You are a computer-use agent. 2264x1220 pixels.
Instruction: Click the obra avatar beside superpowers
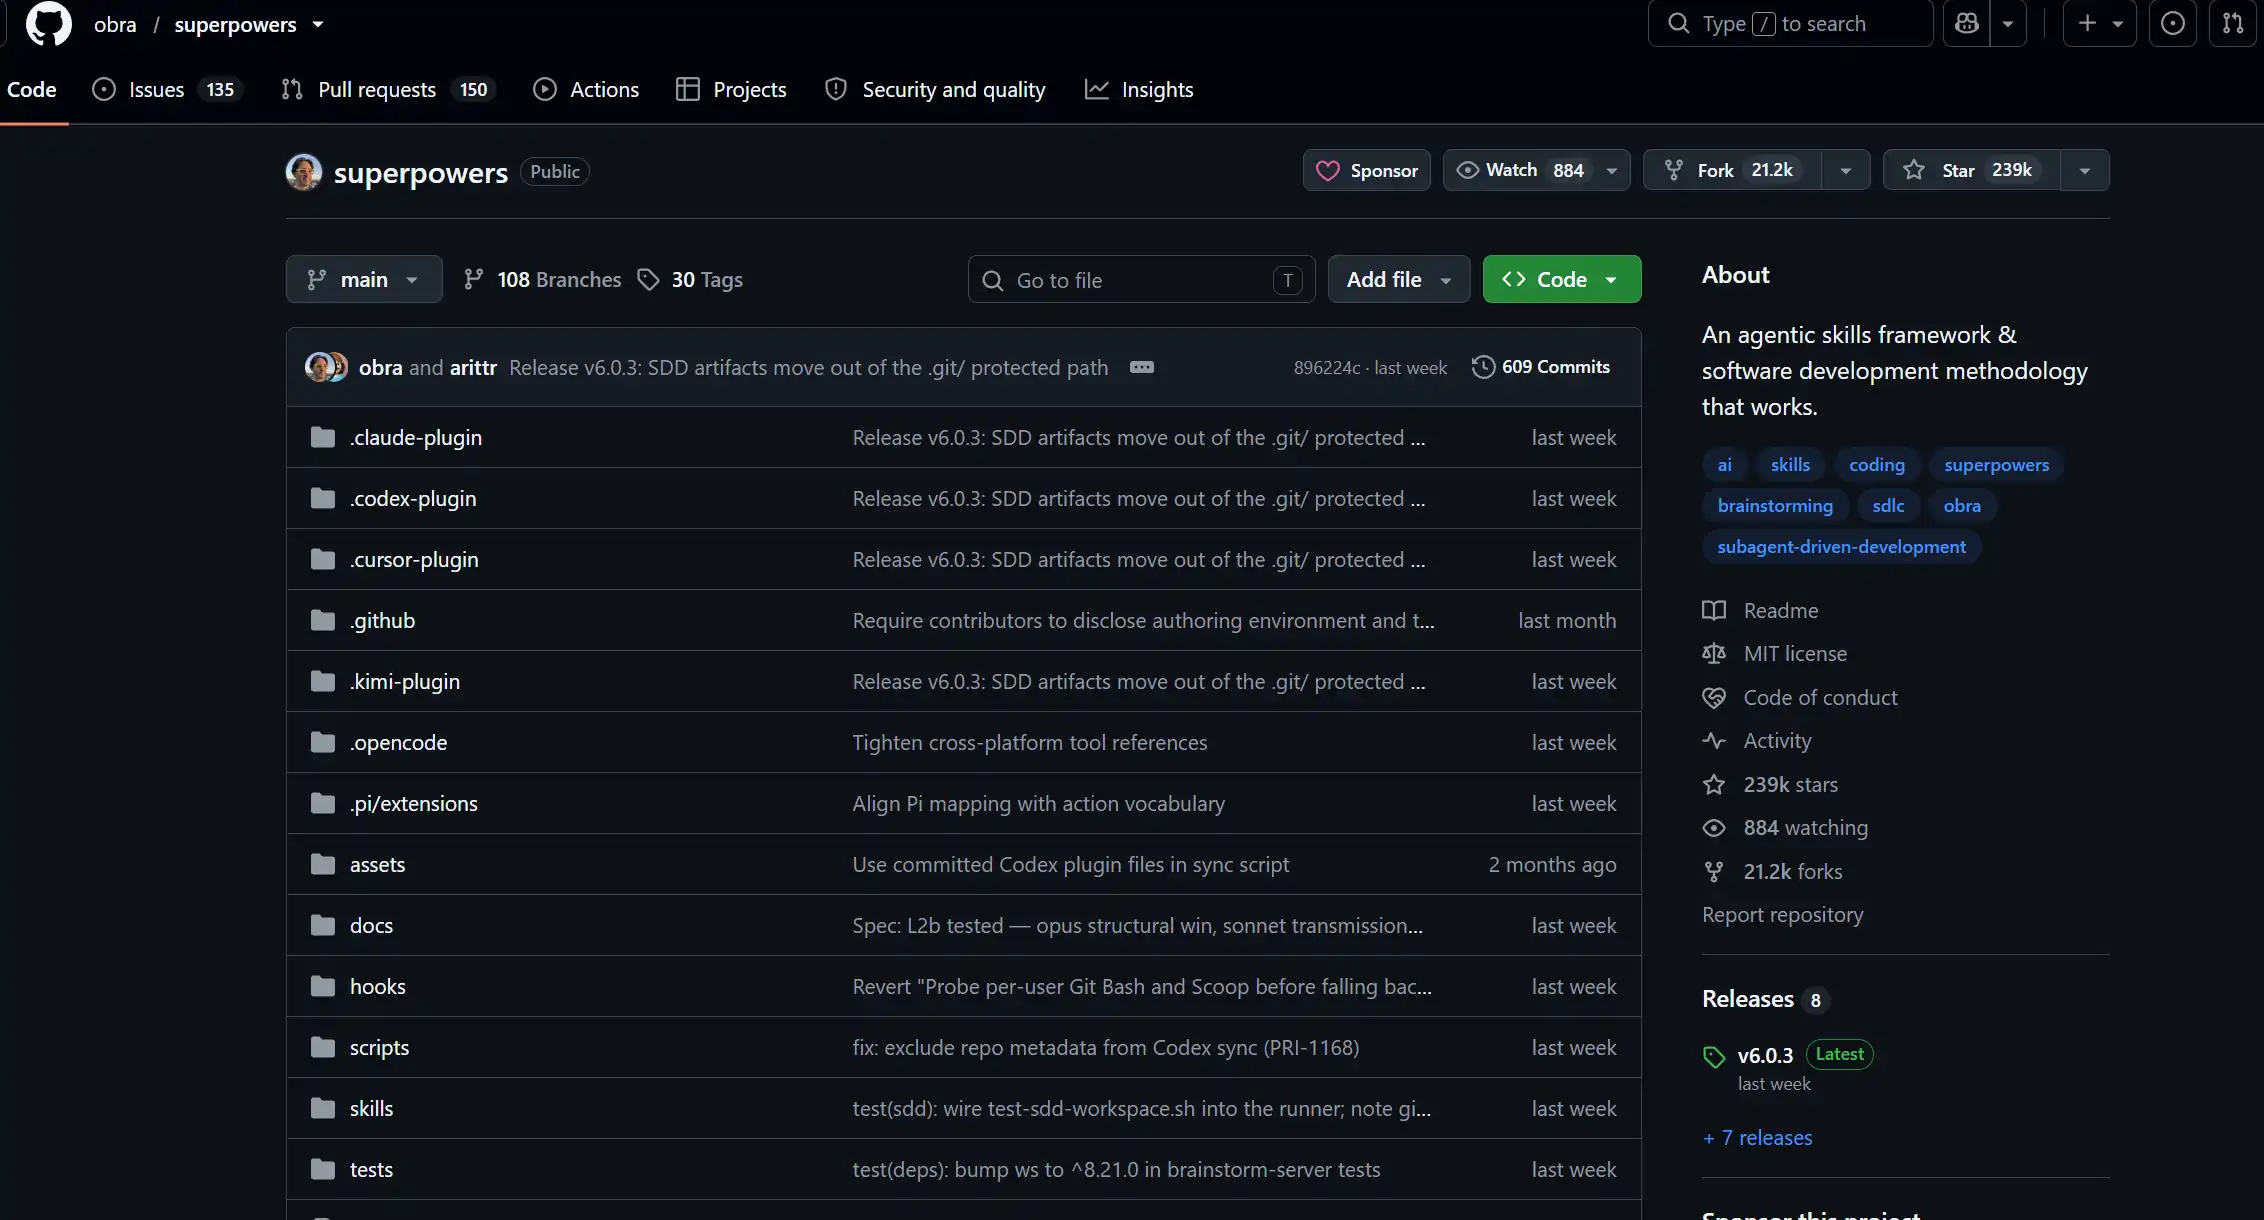click(304, 172)
